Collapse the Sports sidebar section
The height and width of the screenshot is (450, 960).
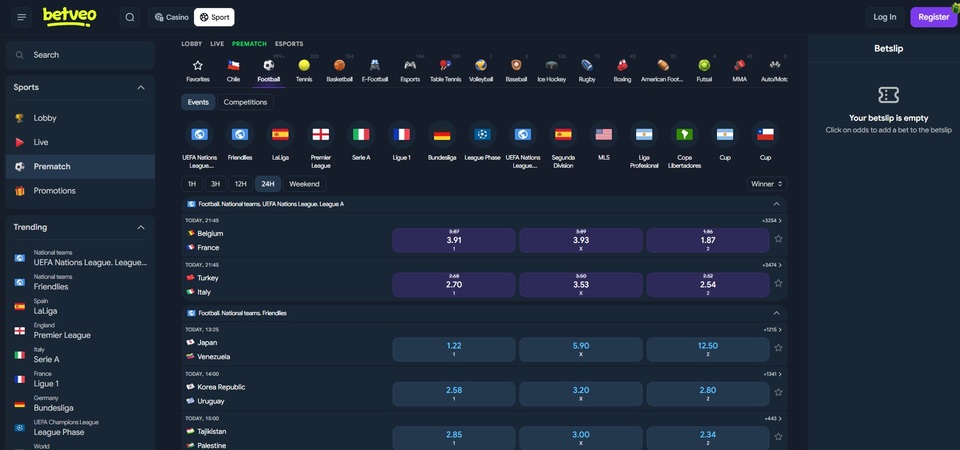[x=141, y=88]
